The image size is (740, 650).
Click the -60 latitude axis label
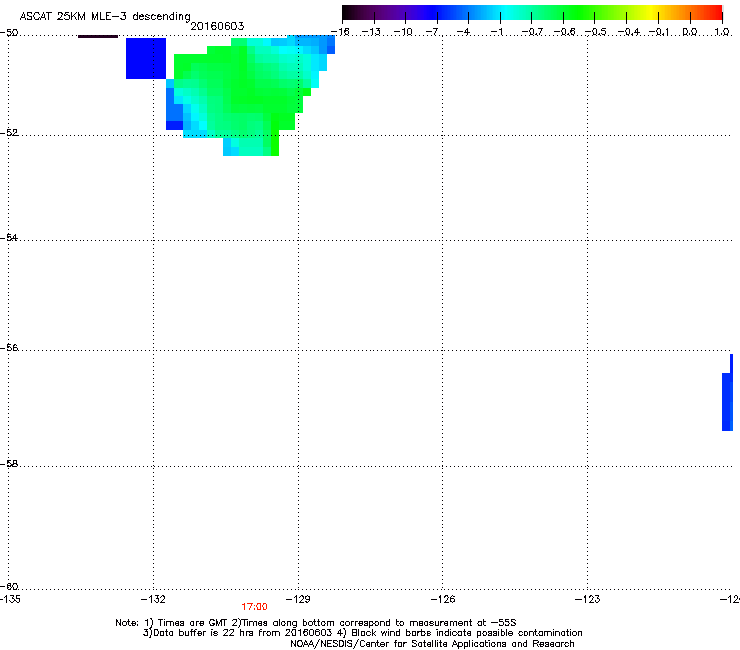pos(9,586)
